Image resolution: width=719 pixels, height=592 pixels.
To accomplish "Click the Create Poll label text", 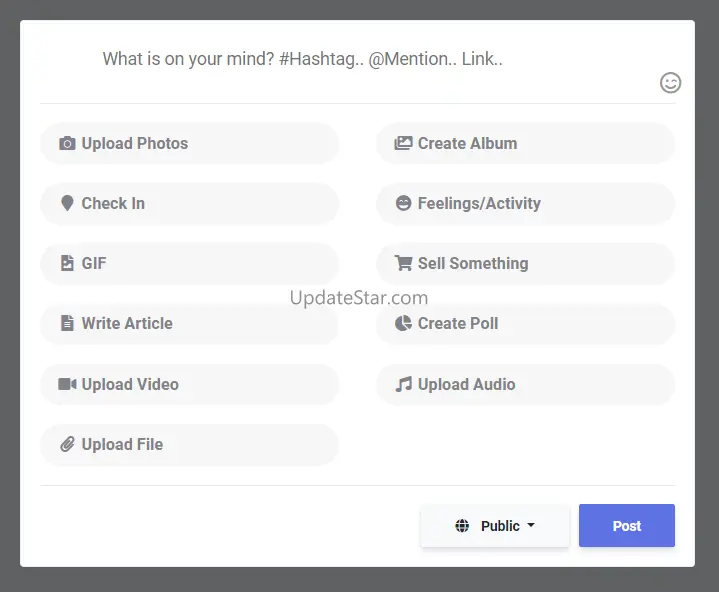I will coord(457,324).
